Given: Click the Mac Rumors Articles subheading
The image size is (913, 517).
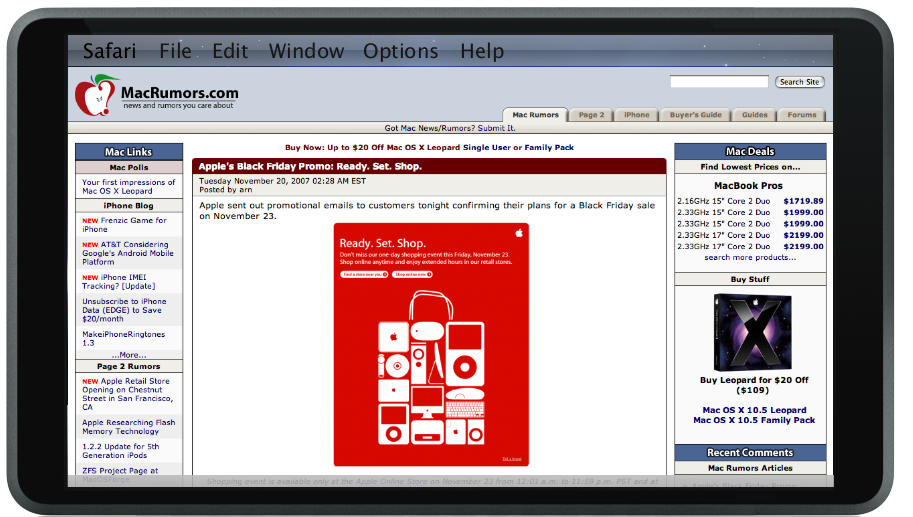Looking at the screenshot, I should click(x=750, y=468).
